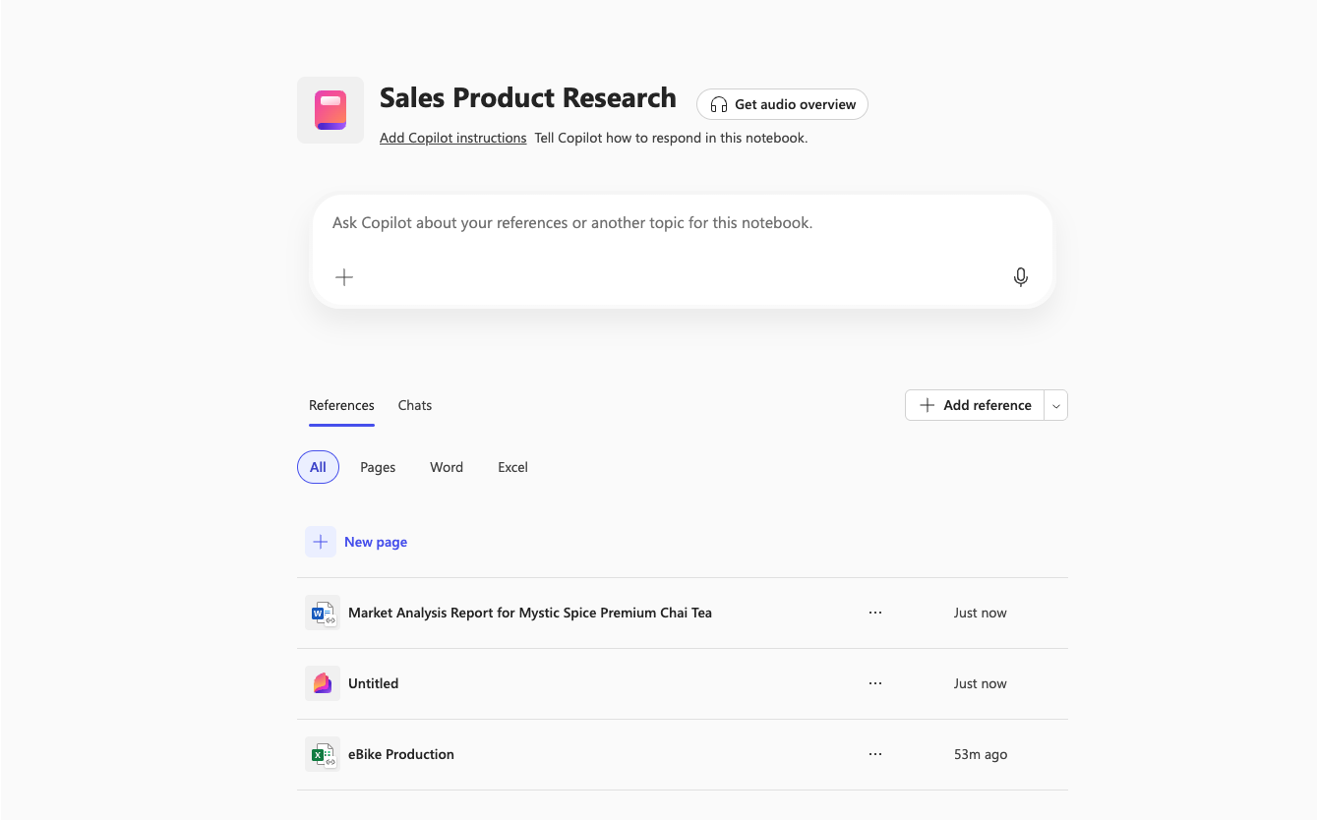Click the Excel icon for eBike Production

(322, 755)
